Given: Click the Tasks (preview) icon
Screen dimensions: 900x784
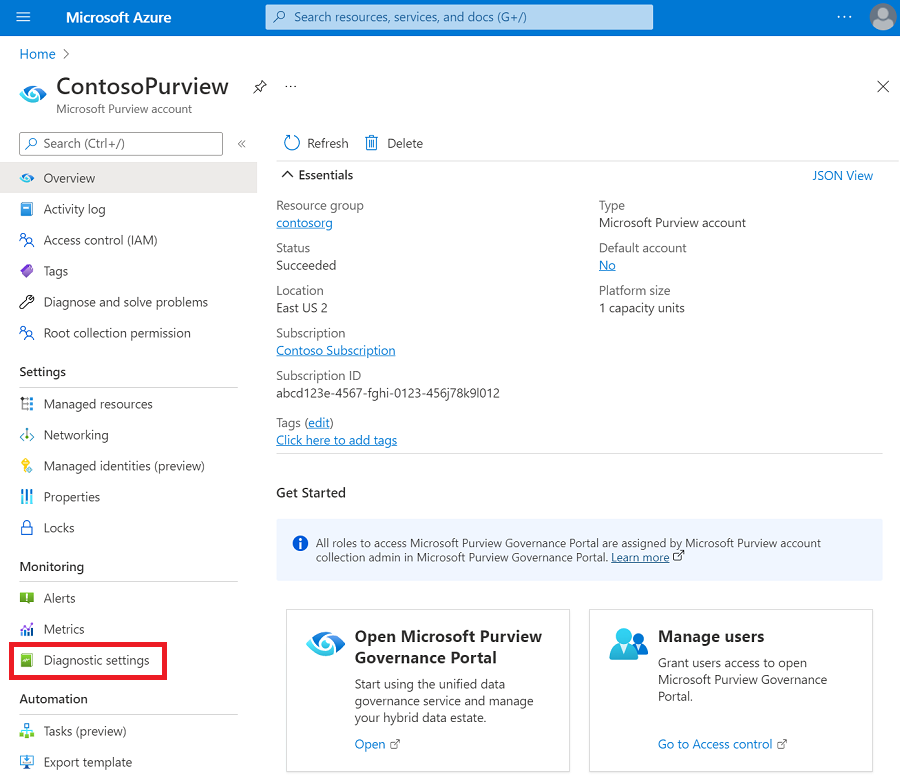Looking at the screenshot, I should (27, 731).
